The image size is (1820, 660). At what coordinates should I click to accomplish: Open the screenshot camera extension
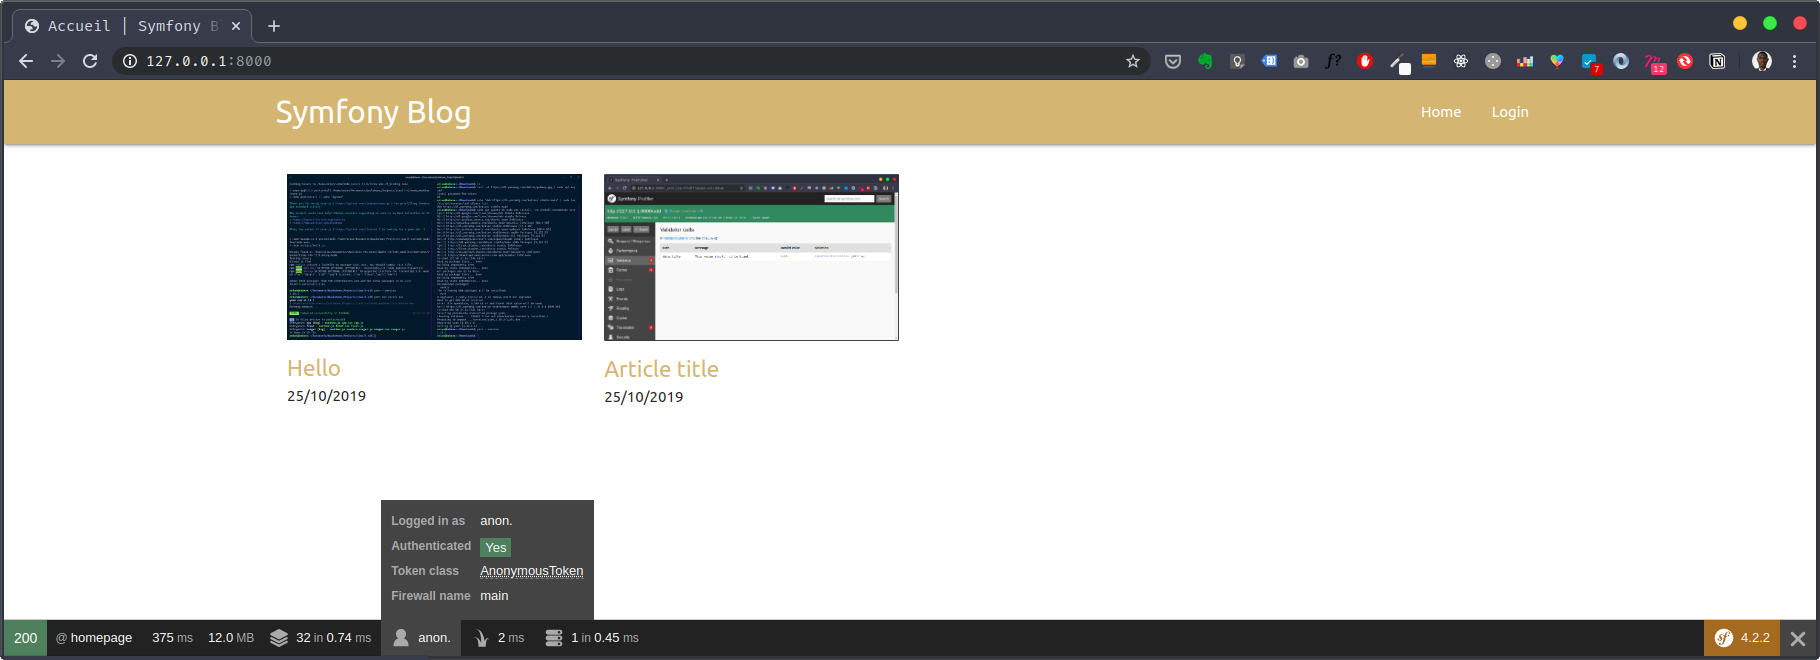coord(1301,61)
